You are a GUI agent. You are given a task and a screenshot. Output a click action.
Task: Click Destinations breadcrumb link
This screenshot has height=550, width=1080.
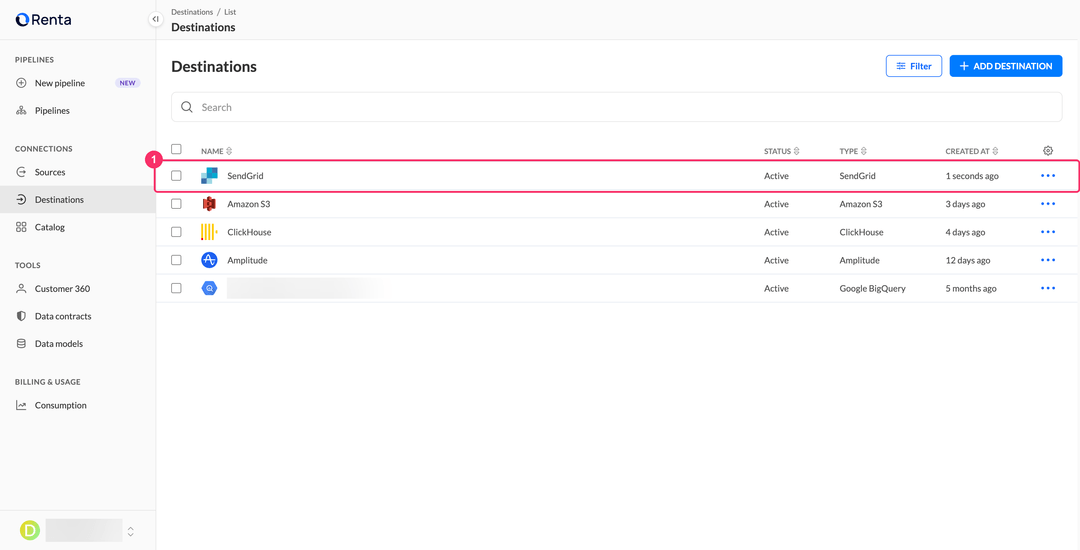point(192,12)
